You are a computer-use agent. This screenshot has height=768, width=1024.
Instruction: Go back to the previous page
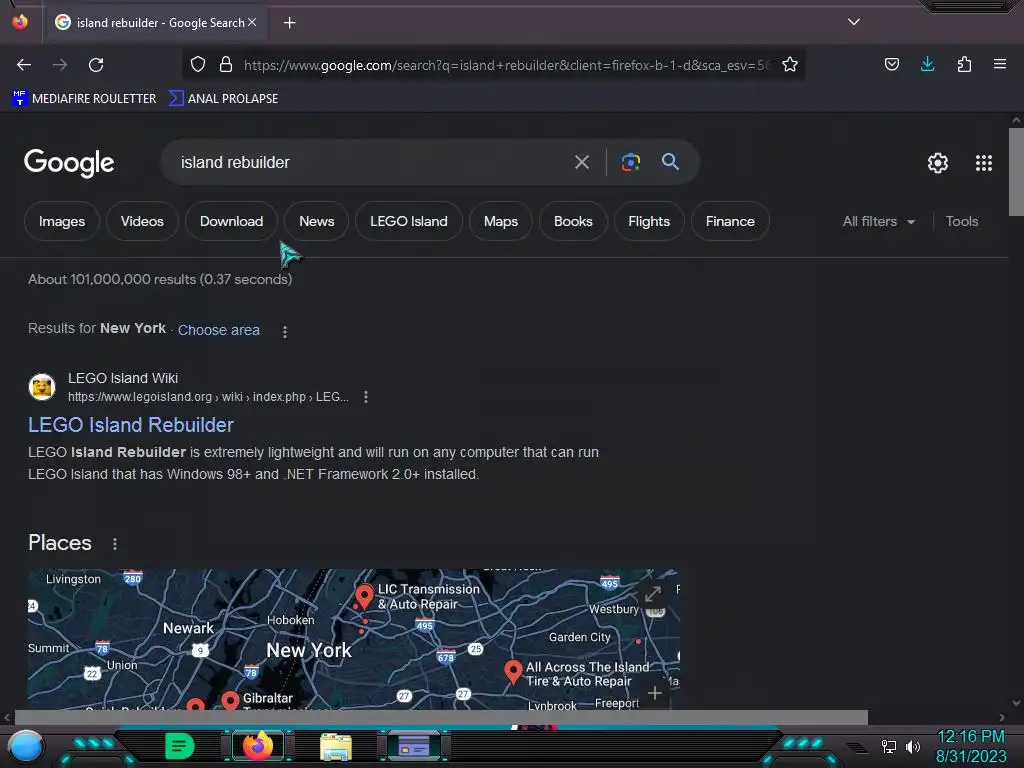point(24,65)
